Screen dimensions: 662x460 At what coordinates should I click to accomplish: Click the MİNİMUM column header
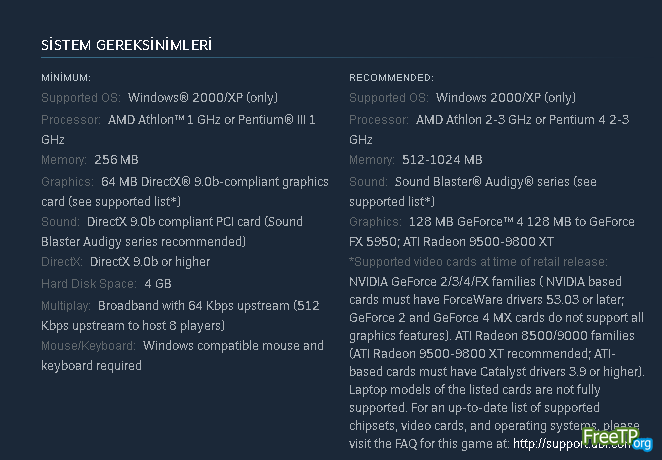click(66, 77)
